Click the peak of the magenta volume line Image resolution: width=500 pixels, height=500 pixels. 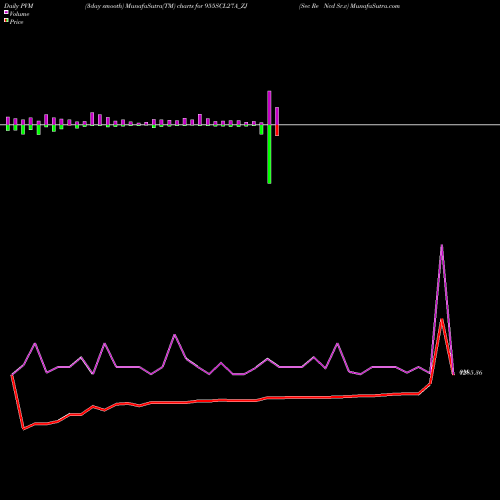442,245
